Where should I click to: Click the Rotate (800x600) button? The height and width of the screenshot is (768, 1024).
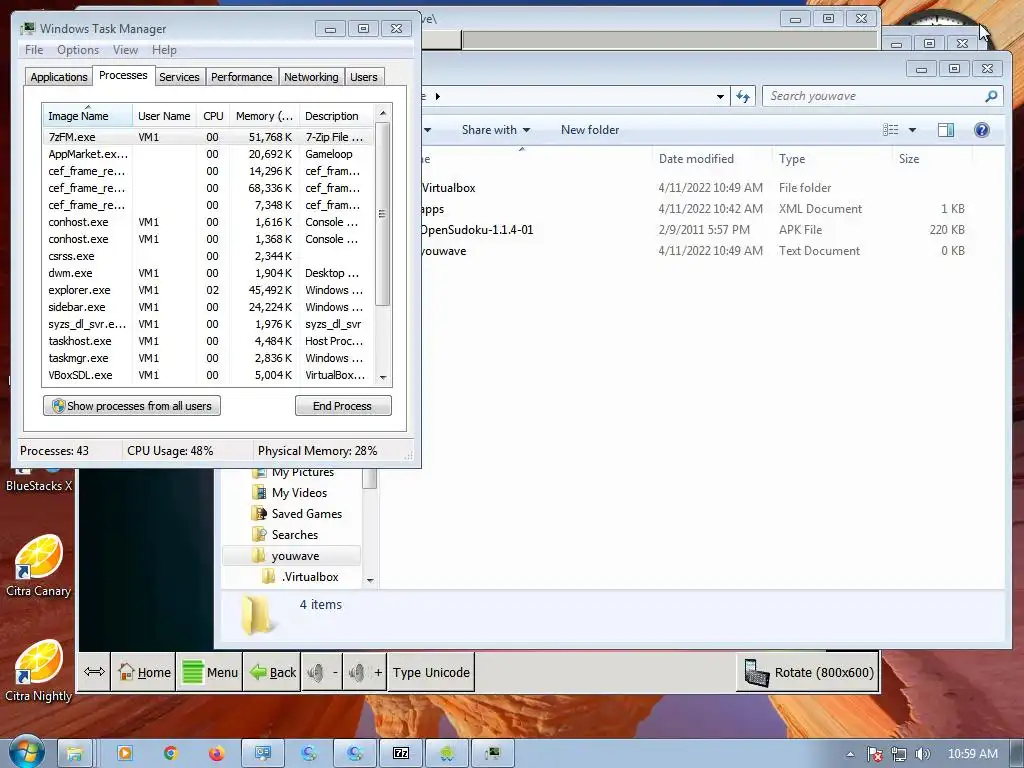coord(808,672)
